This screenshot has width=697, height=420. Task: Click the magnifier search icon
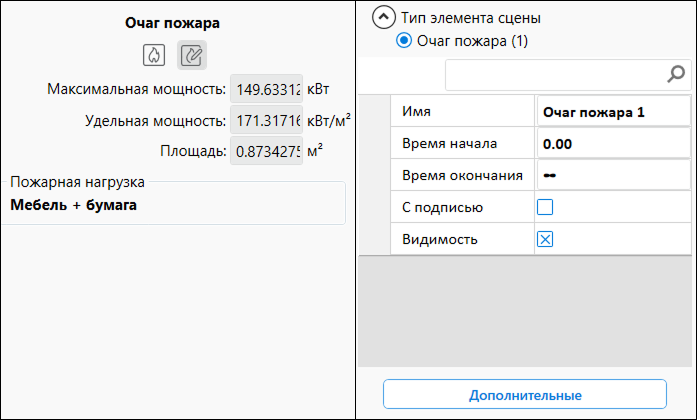pos(676,74)
